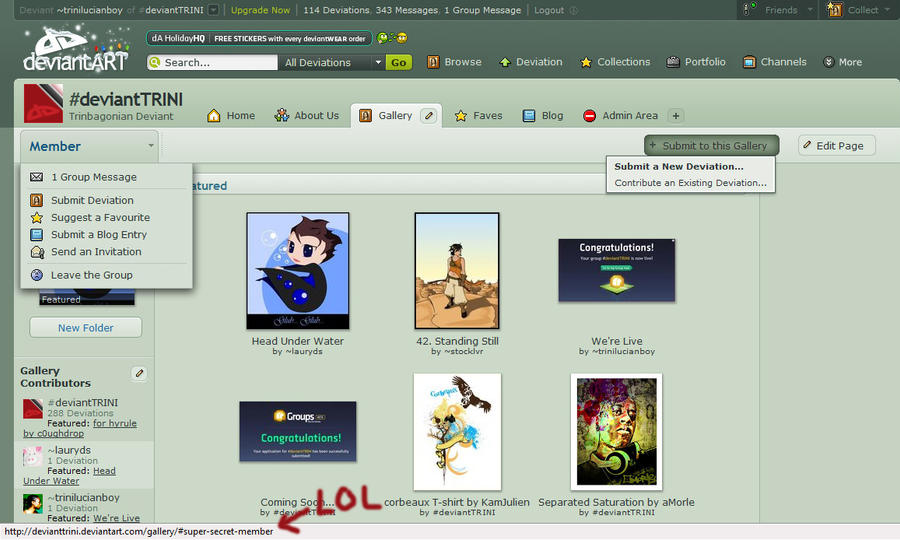Image resolution: width=900 pixels, height=540 pixels.
Task: Click the 1 Group Message link in top bar
Action: coord(483,10)
